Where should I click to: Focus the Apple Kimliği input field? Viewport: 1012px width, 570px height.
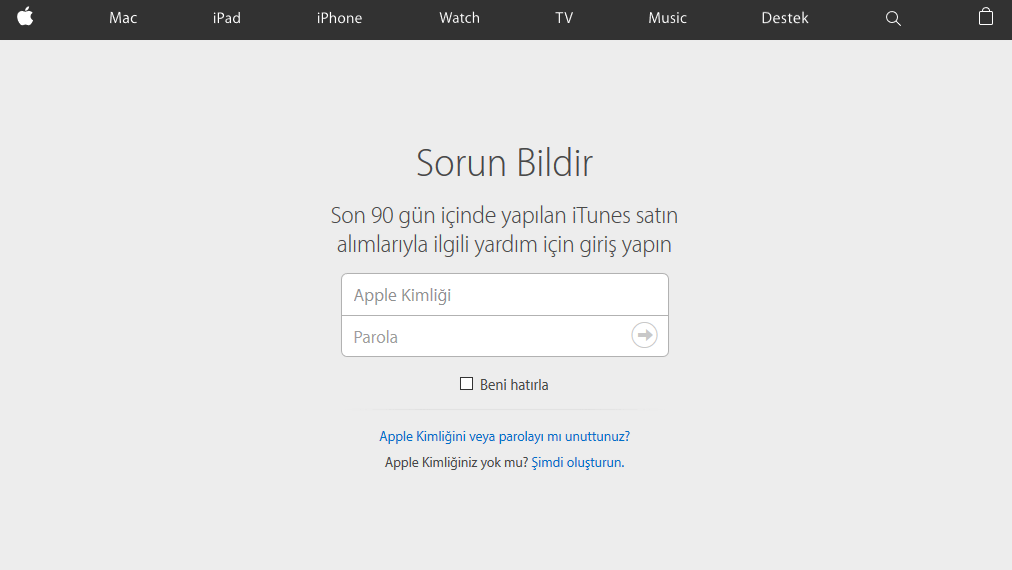coord(505,294)
